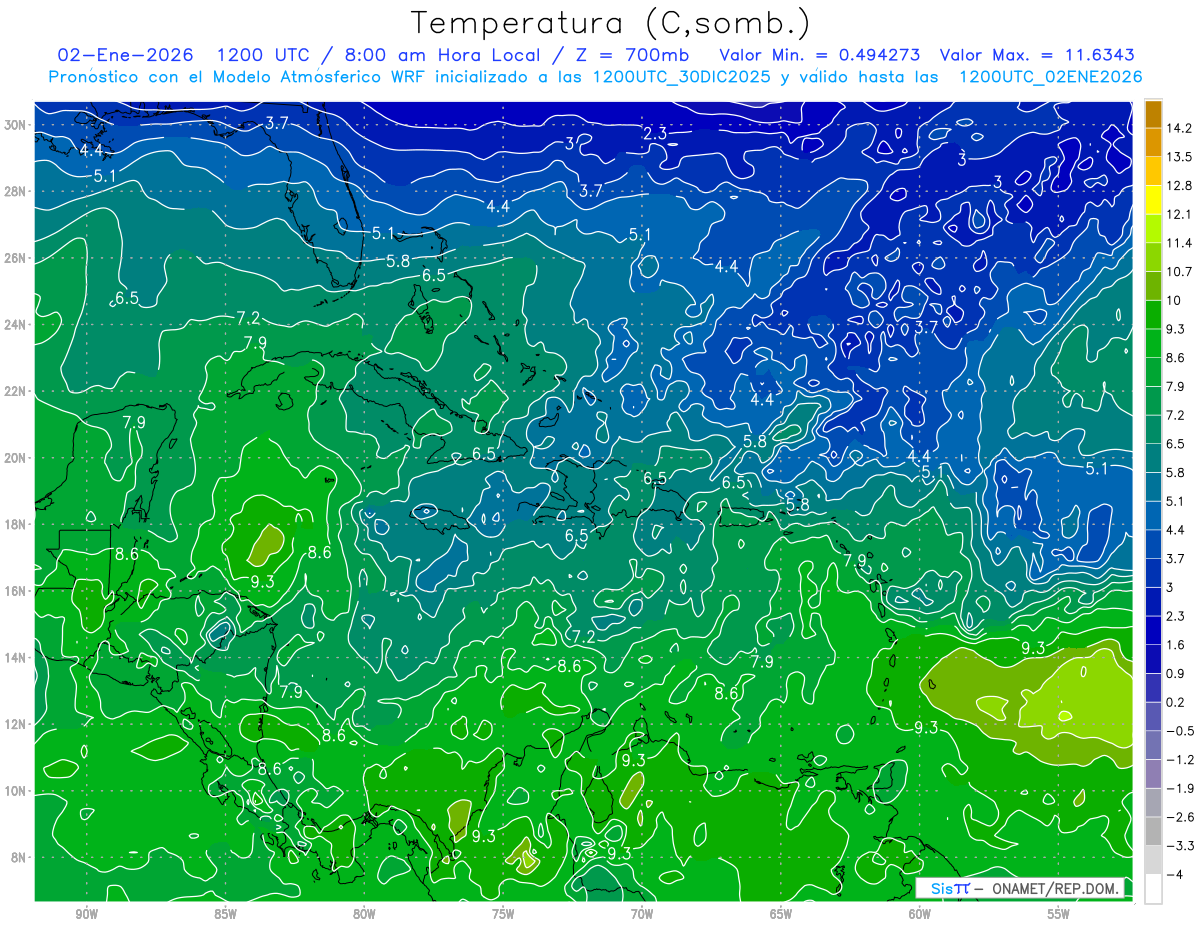The width and height of the screenshot is (1200, 927).
Task: Click the legend value "-1.2"
Action: [1179, 760]
